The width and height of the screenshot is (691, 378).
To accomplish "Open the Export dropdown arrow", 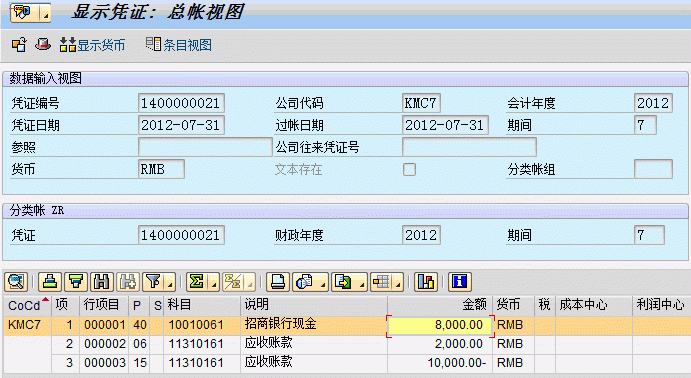I will (362, 282).
